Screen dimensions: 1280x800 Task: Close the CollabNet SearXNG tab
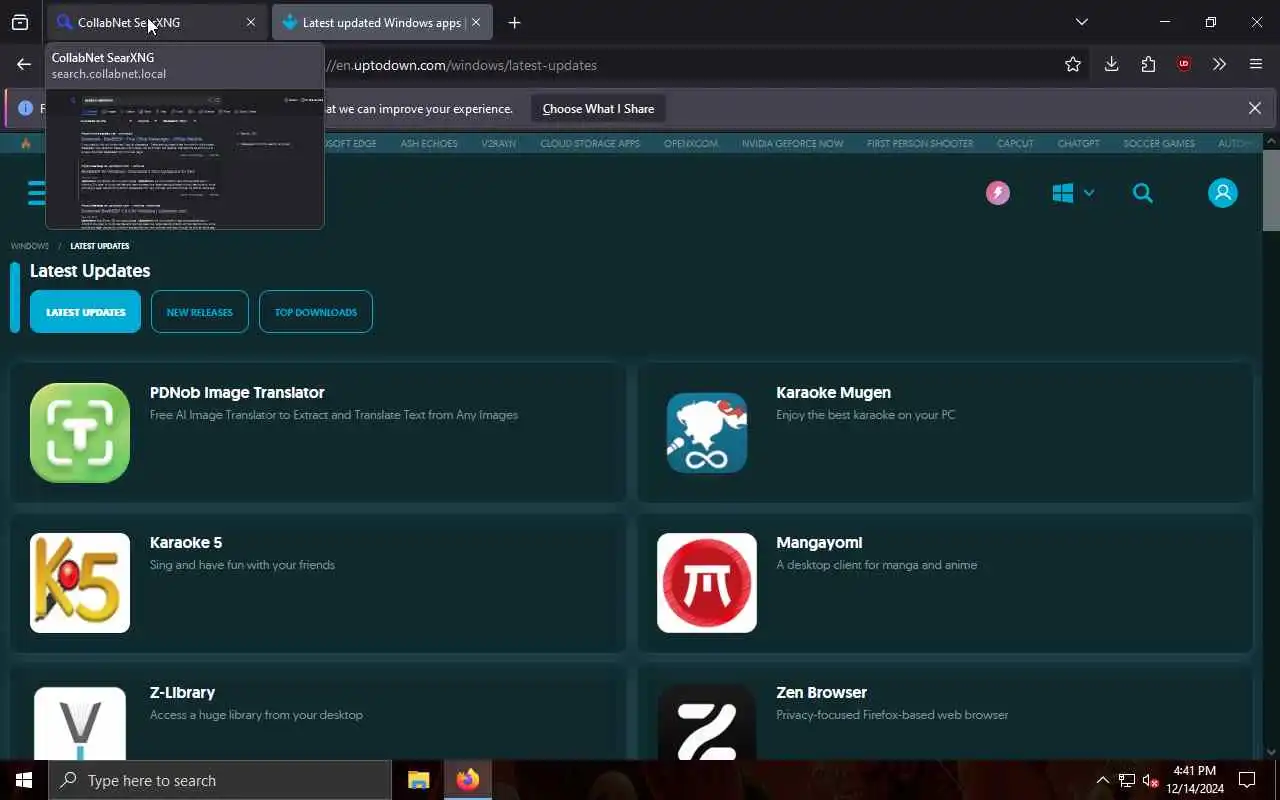click(251, 22)
